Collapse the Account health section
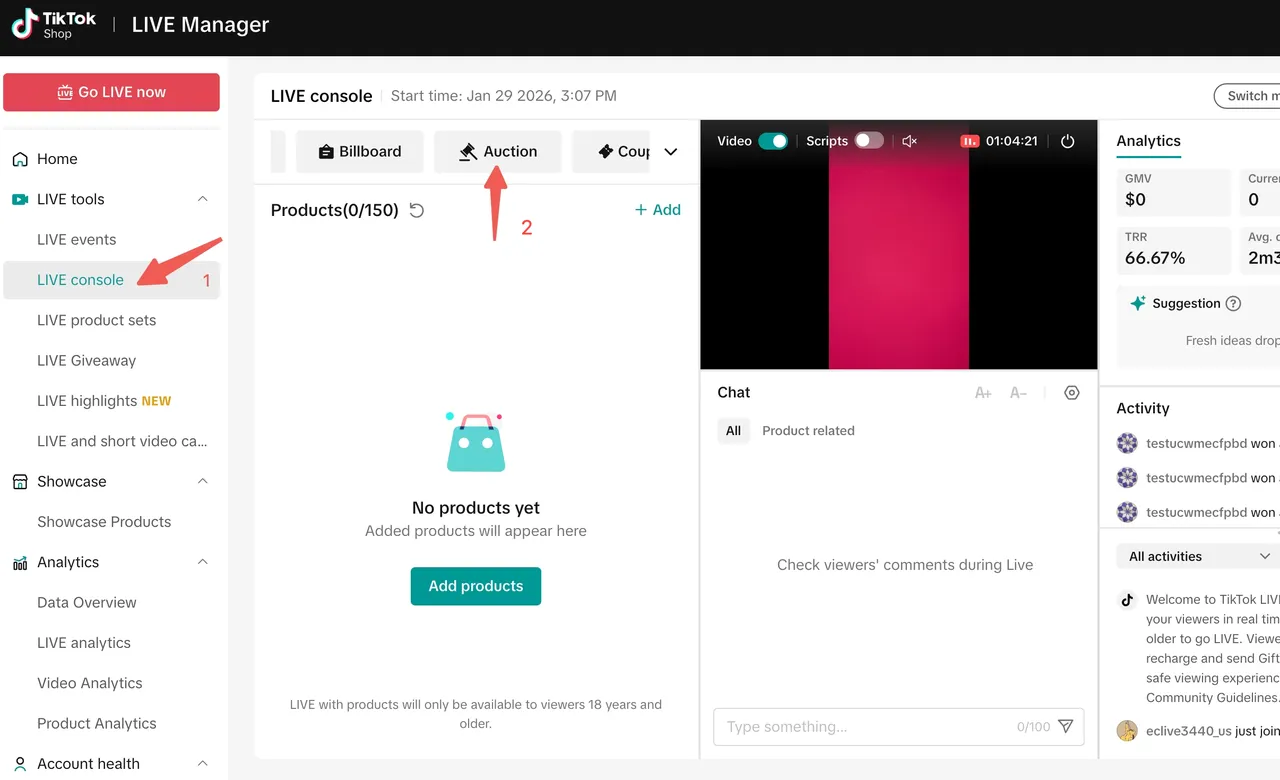1280x780 pixels. point(203,763)
